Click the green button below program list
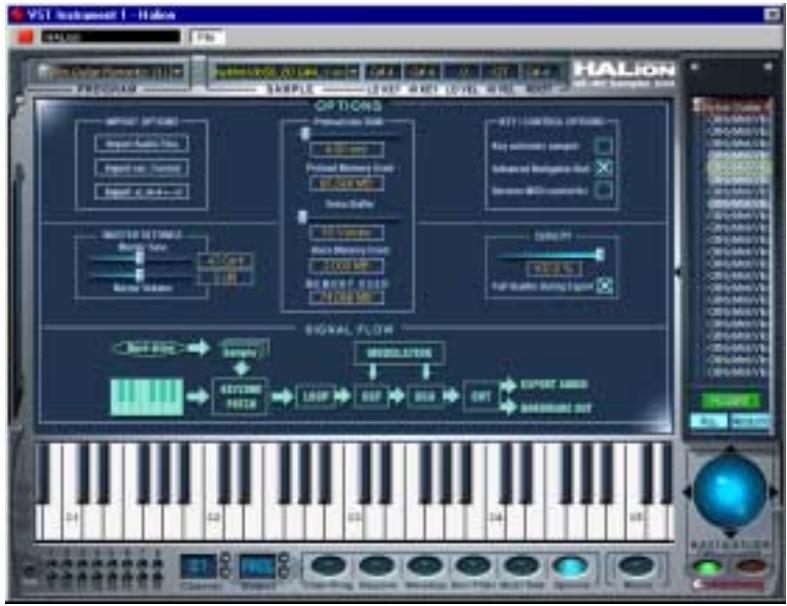Screen dimensions: 787x606 pos(731,400)
